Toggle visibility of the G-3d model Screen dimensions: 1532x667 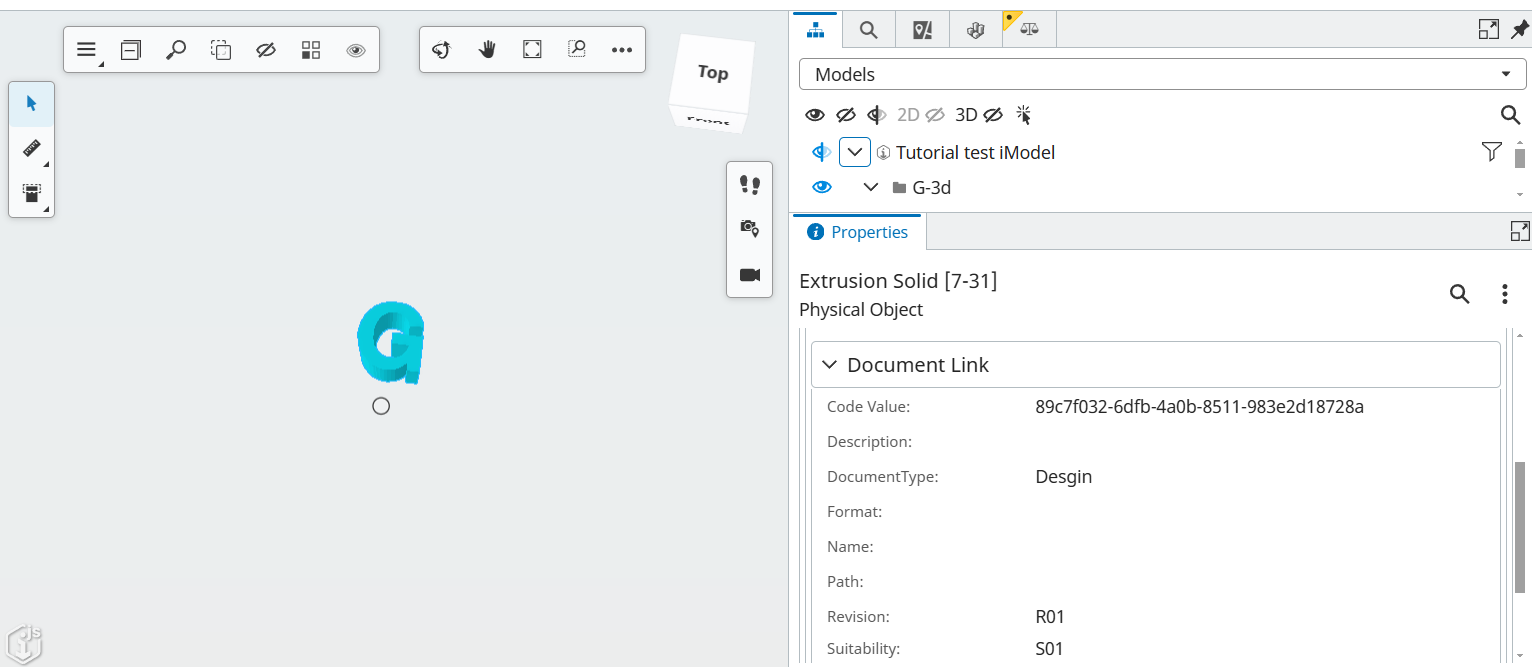(821, 187)
